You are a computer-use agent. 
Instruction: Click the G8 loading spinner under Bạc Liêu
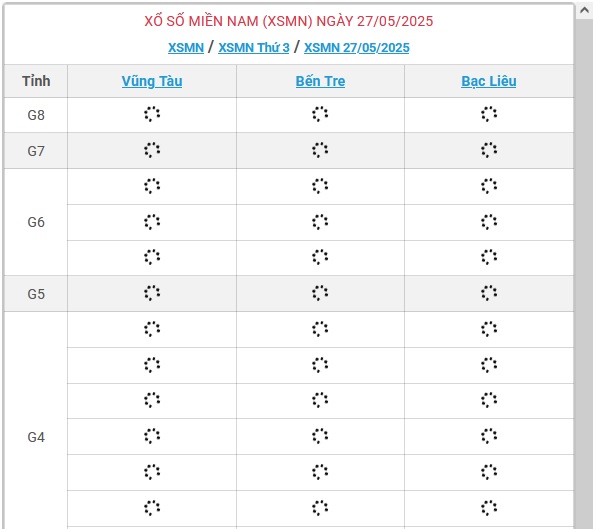[489, 114]
